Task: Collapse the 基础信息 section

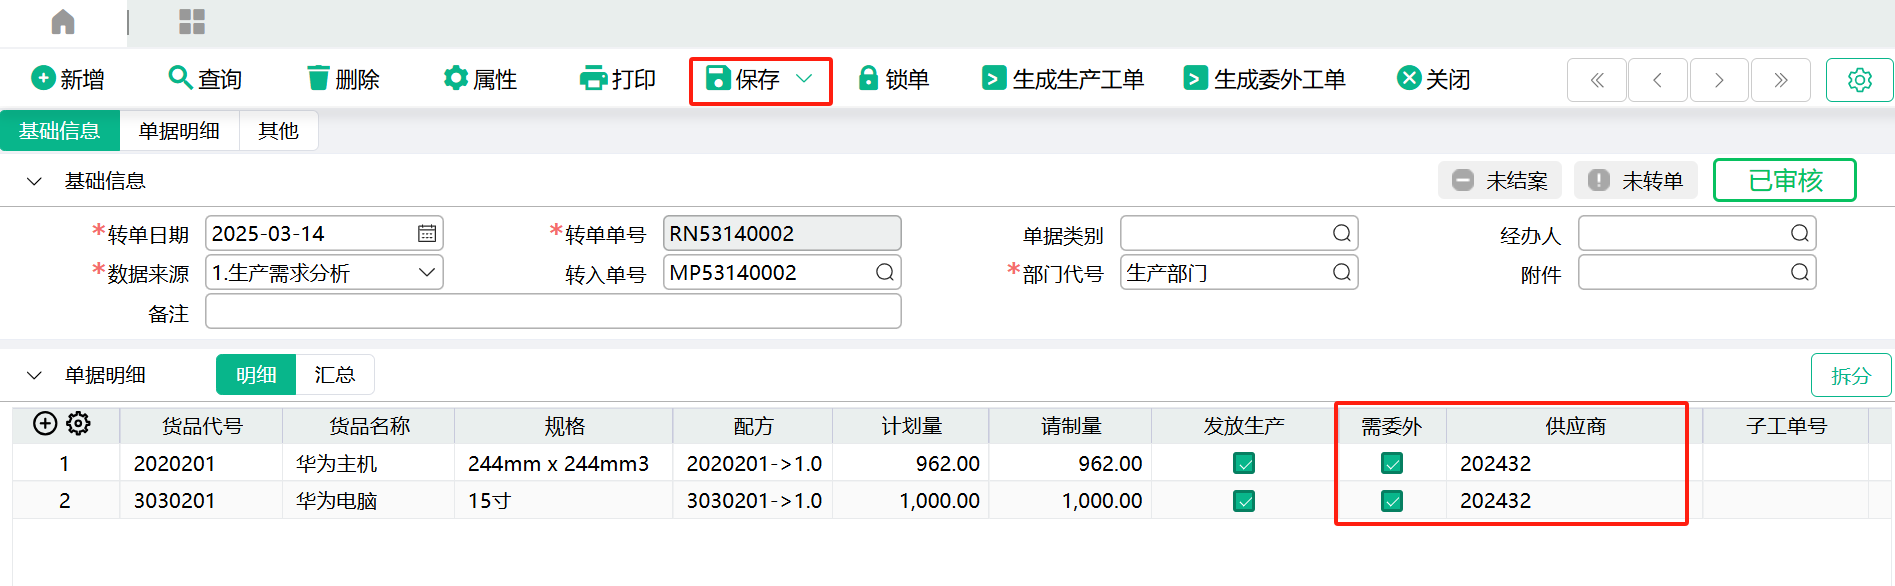Action: tap(34, 181)
